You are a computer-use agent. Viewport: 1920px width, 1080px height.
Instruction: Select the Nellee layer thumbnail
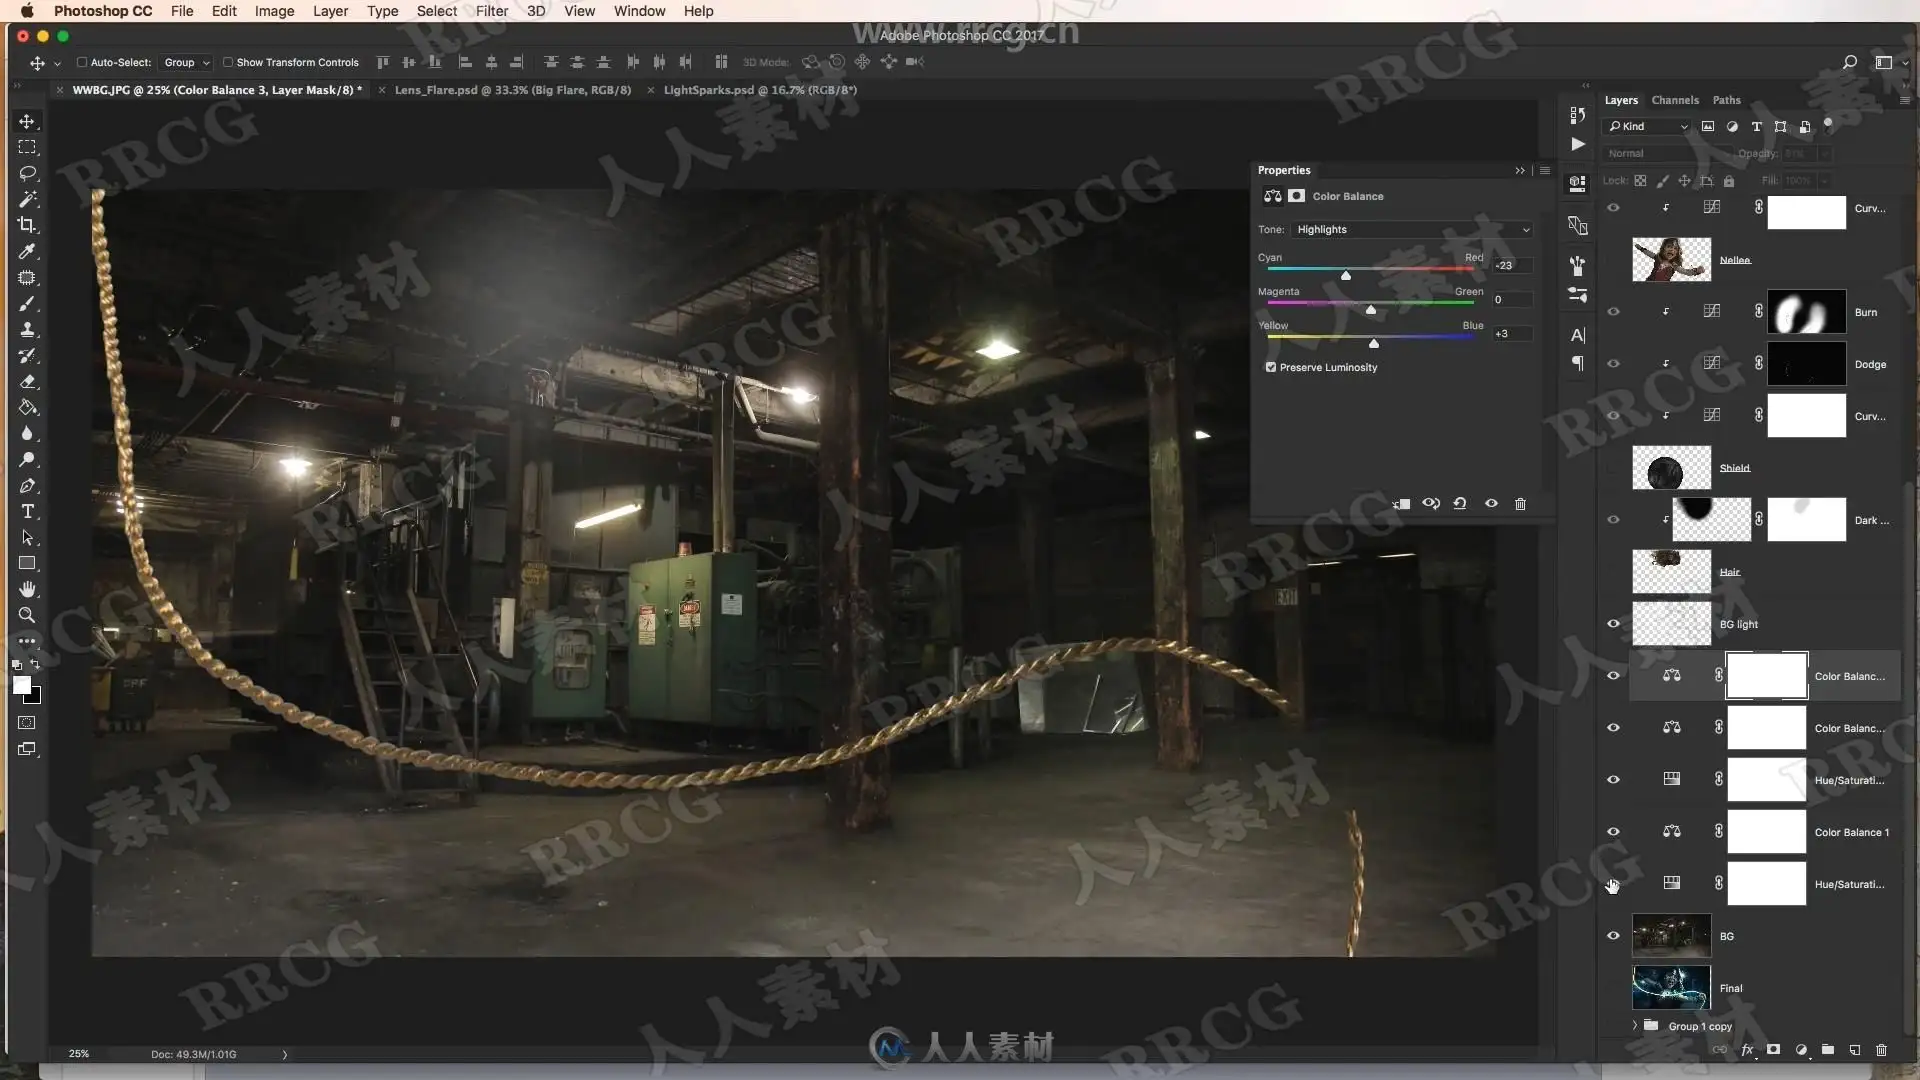coord(1671,260)
